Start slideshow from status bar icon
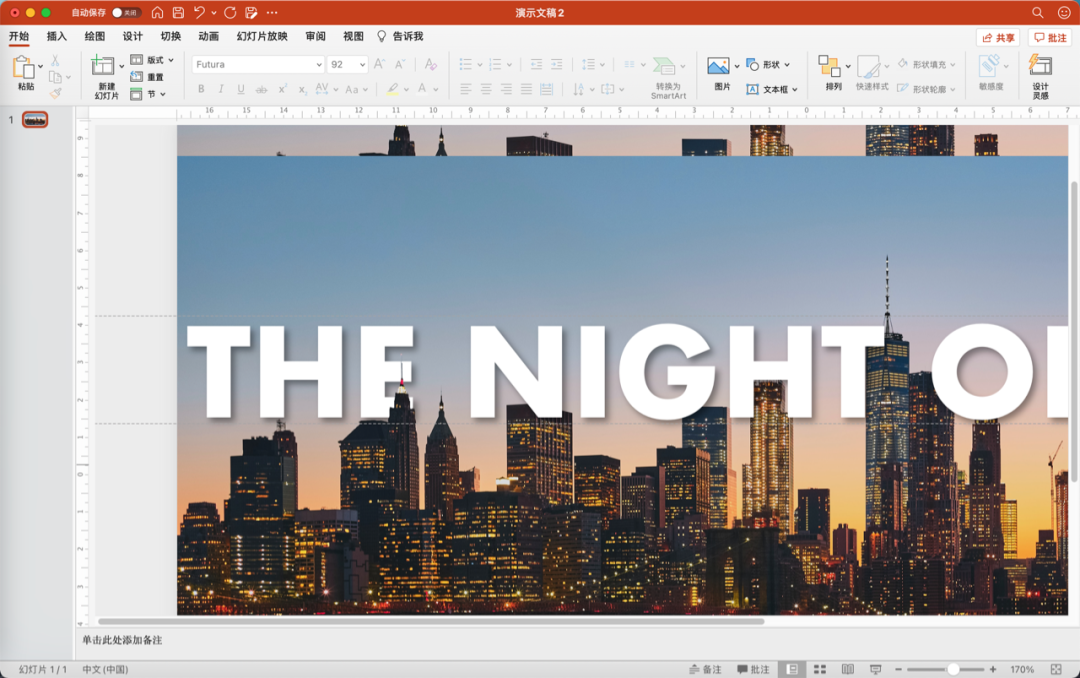Viewport: 1080px width, 678px height. click(875, 669)
